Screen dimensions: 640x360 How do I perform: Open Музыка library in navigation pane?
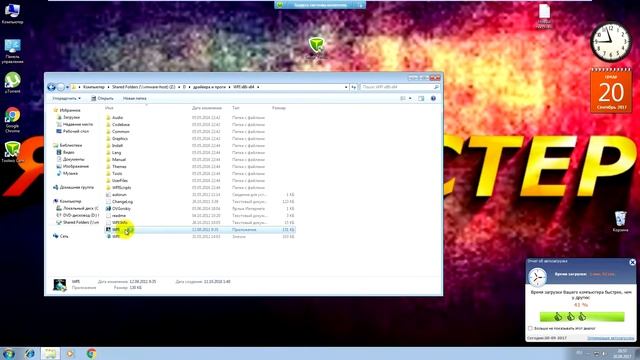tap(70, 173)
